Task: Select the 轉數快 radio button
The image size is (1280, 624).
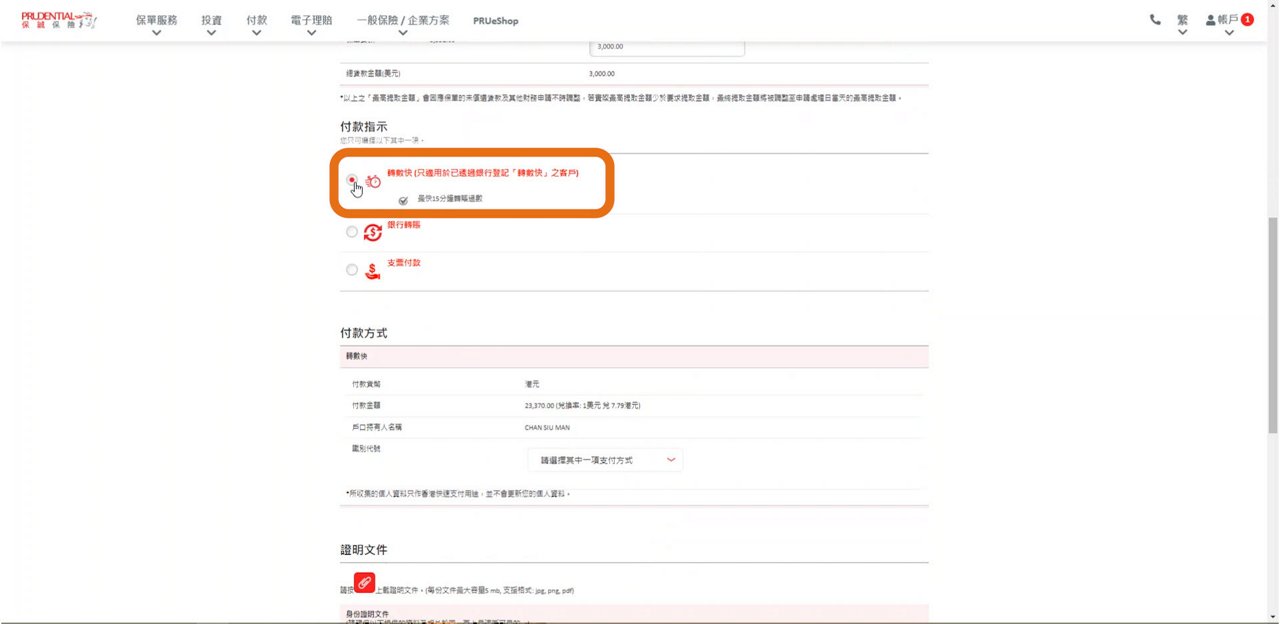Action: click(x=351, y=180)
